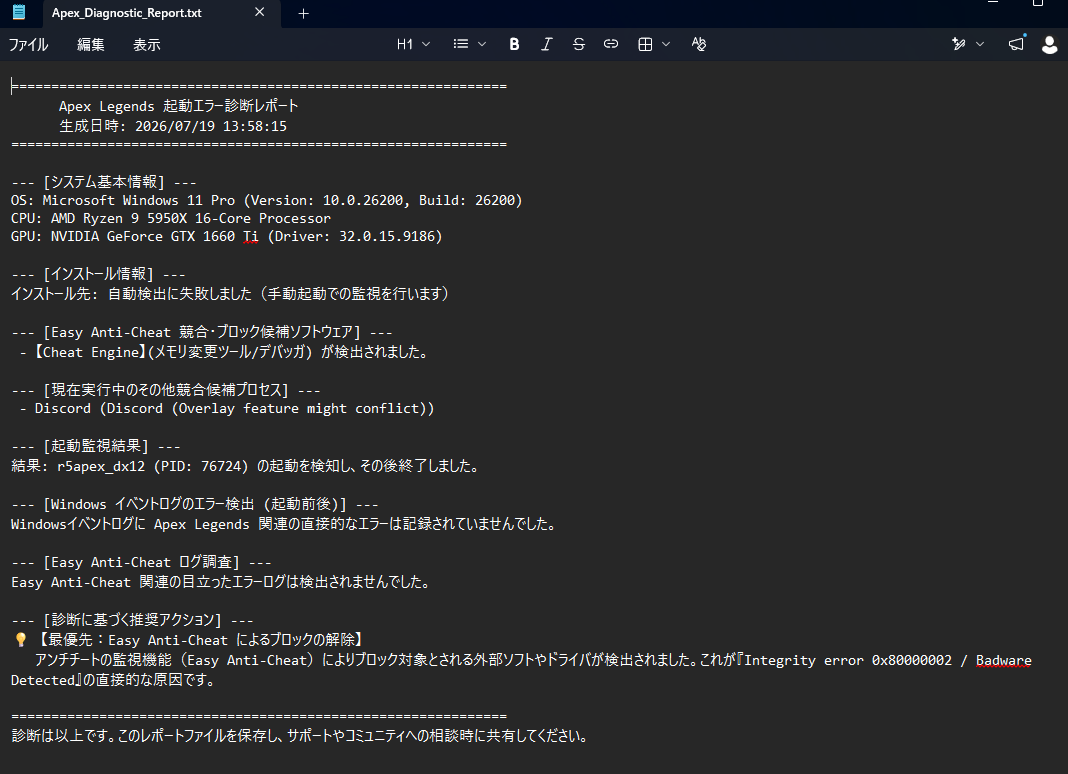Insert a link with the link icon

611,44
